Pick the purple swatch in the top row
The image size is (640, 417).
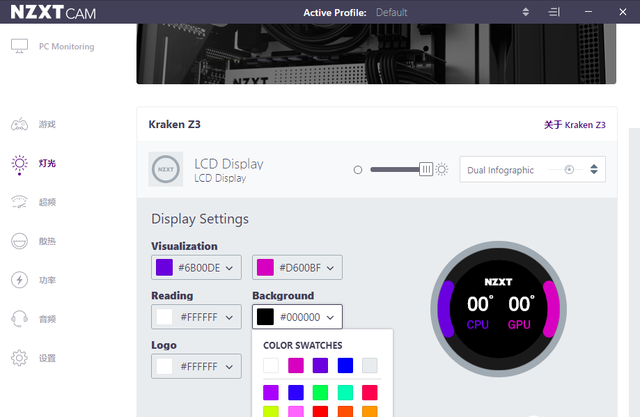click(x=320, y=365)
